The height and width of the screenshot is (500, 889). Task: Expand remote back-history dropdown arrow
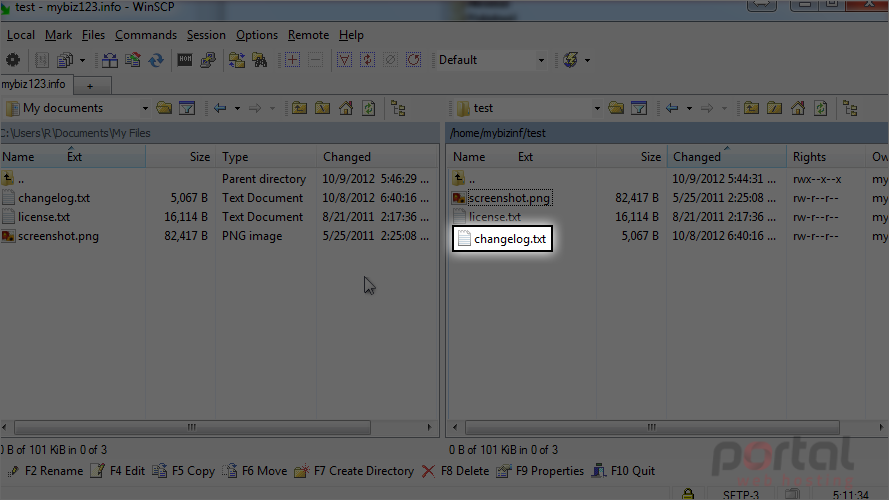pos(689,108)
